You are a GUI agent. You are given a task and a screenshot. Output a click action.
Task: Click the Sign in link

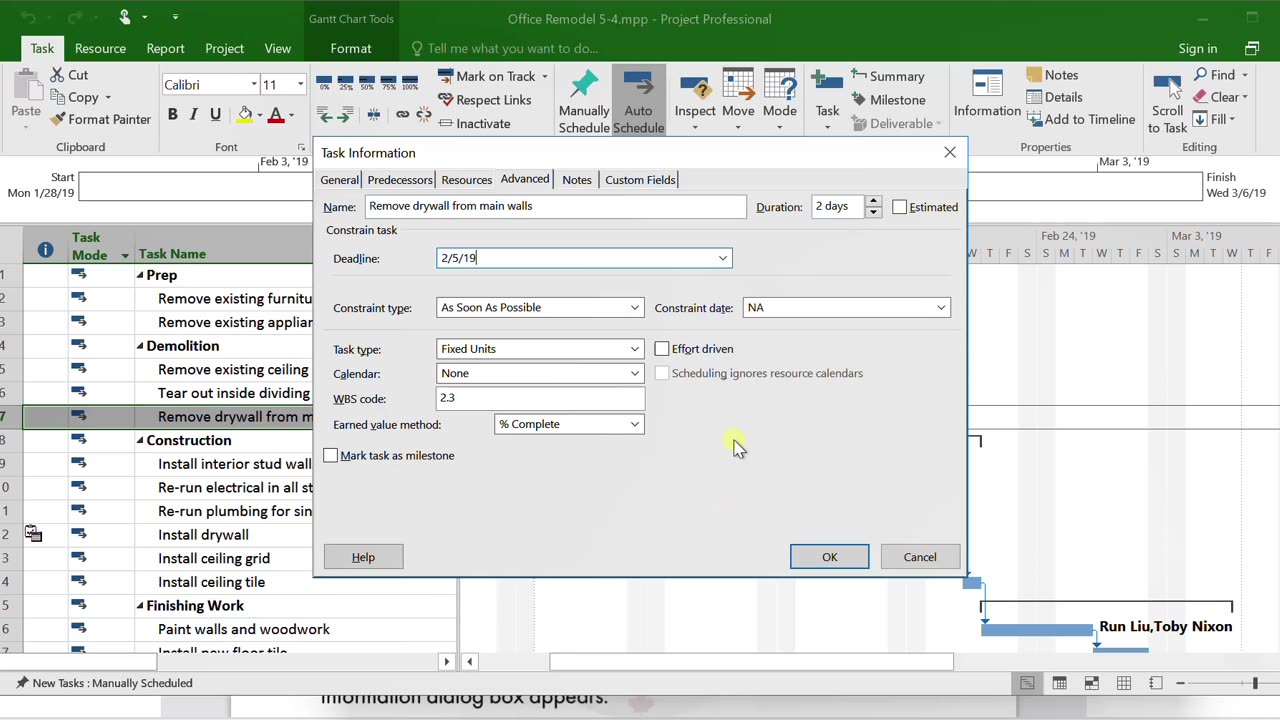coord(1197,48)
